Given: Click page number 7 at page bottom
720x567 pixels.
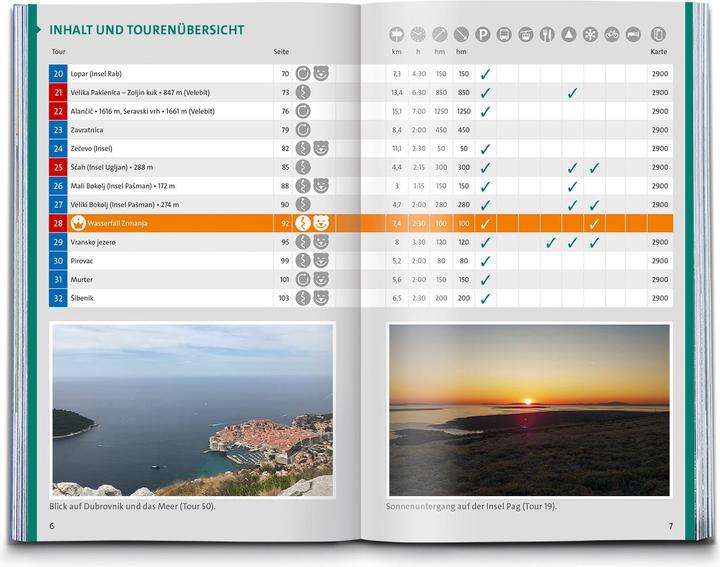Looking at the screenshot, I should (x=670, y=526).
